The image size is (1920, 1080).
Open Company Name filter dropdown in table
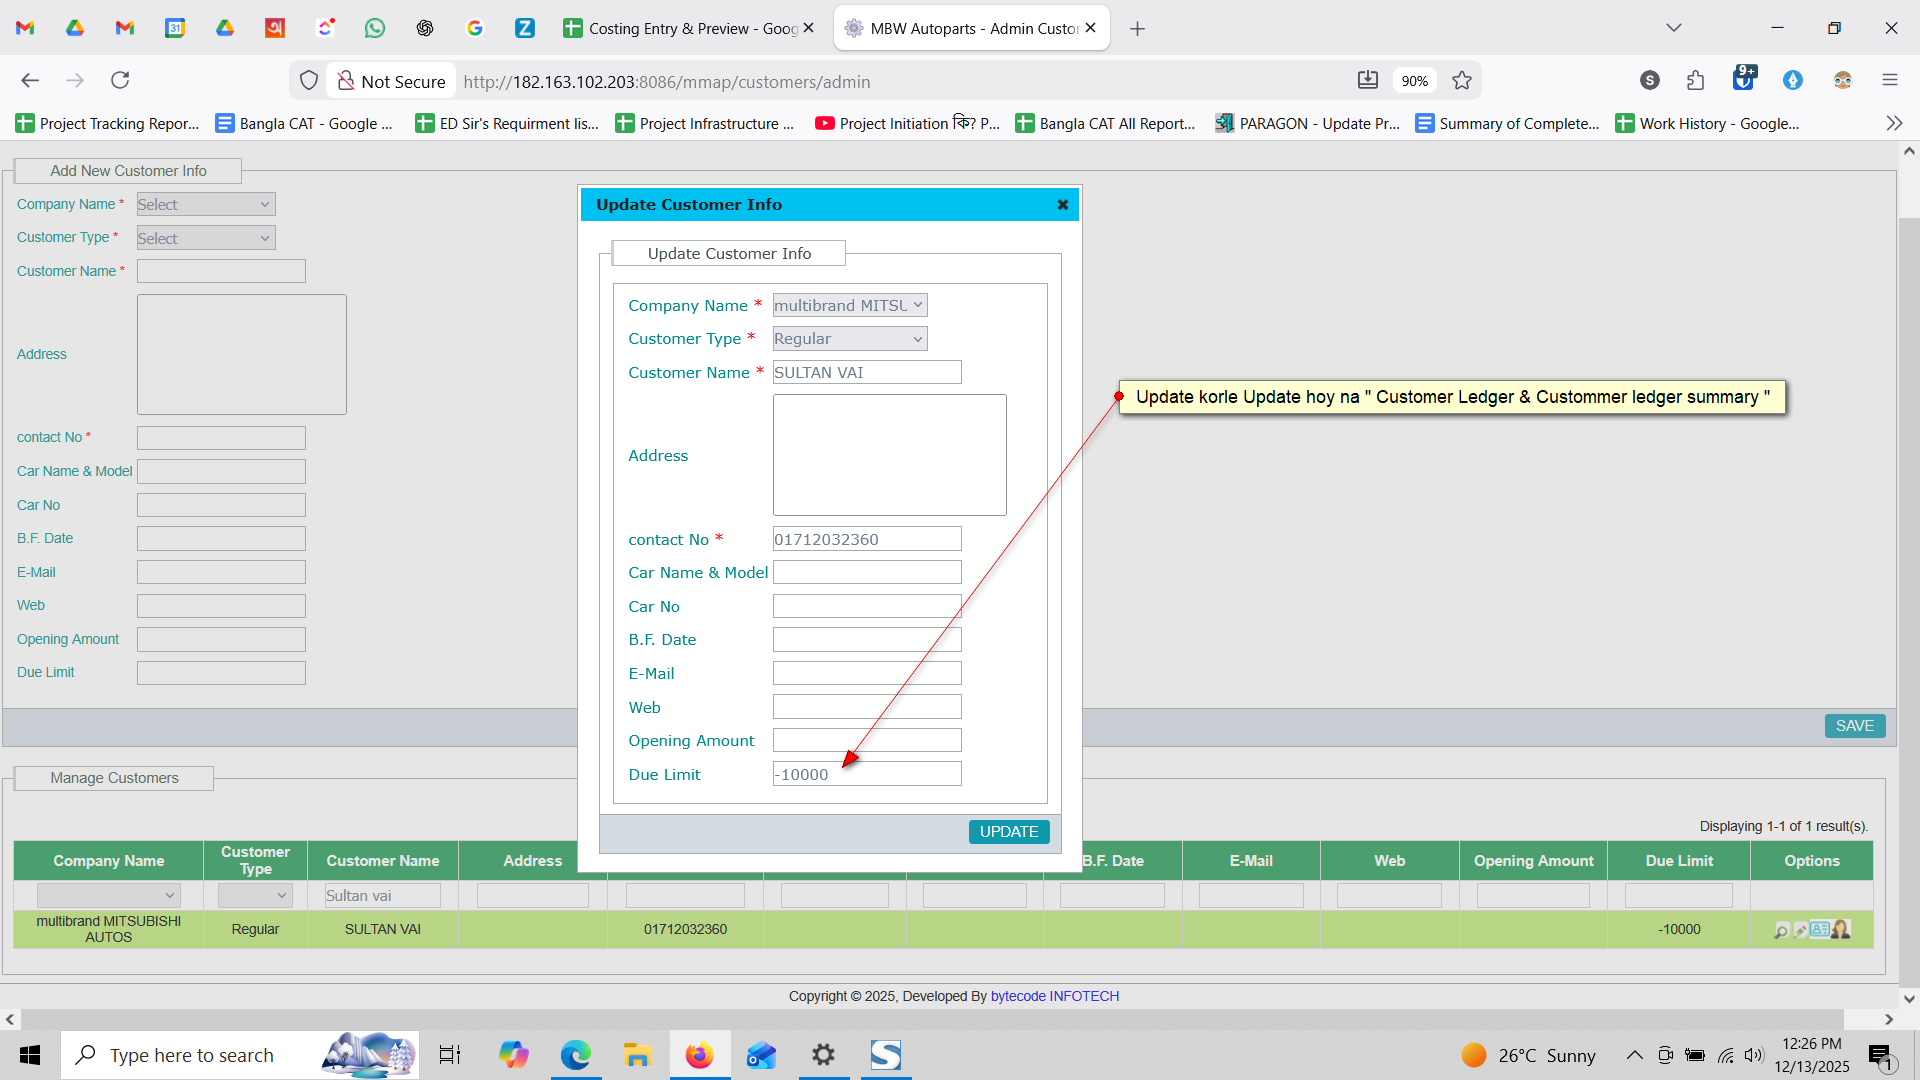click(107, 896)
